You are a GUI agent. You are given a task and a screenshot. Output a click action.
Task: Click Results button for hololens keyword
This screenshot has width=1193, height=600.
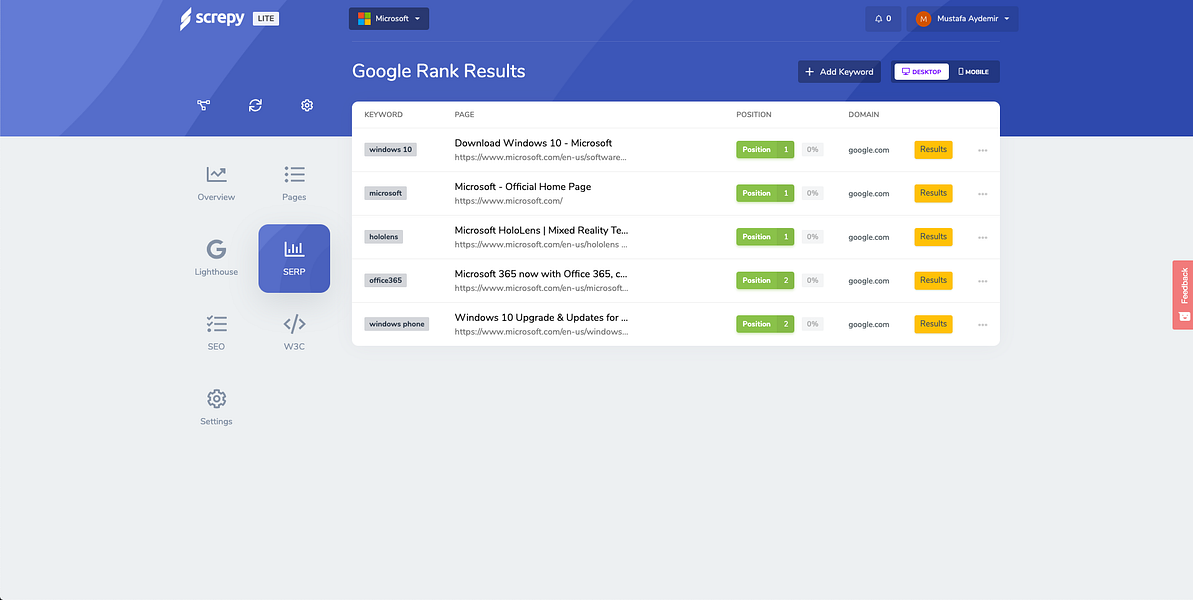[934, 237]
